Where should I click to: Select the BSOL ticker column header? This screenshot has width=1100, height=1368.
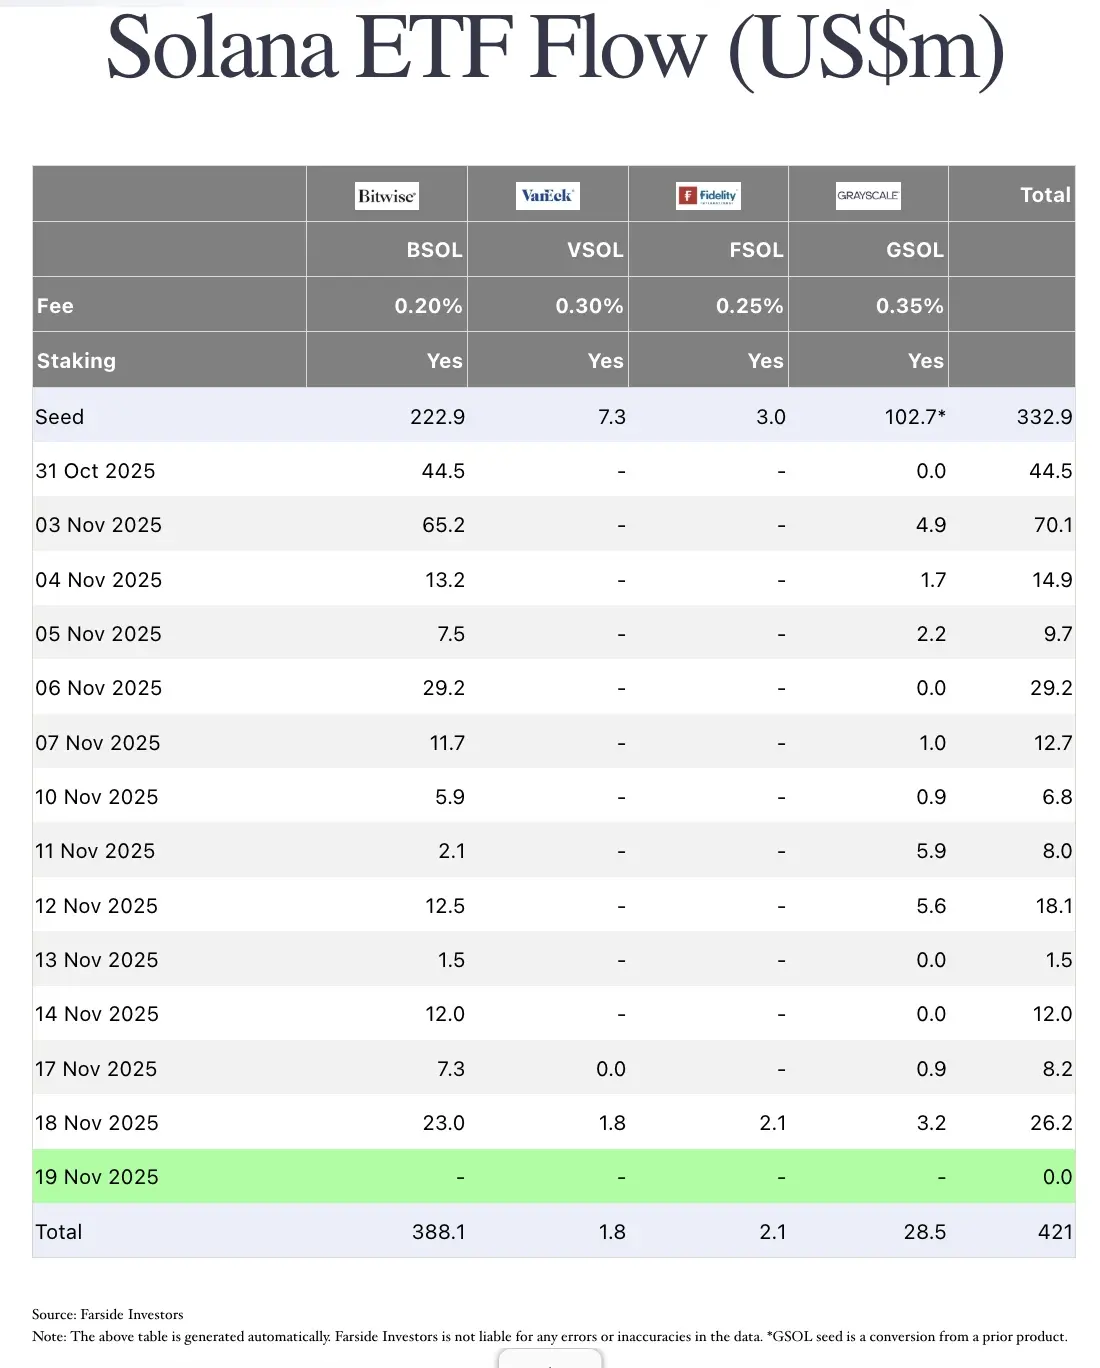434,250
